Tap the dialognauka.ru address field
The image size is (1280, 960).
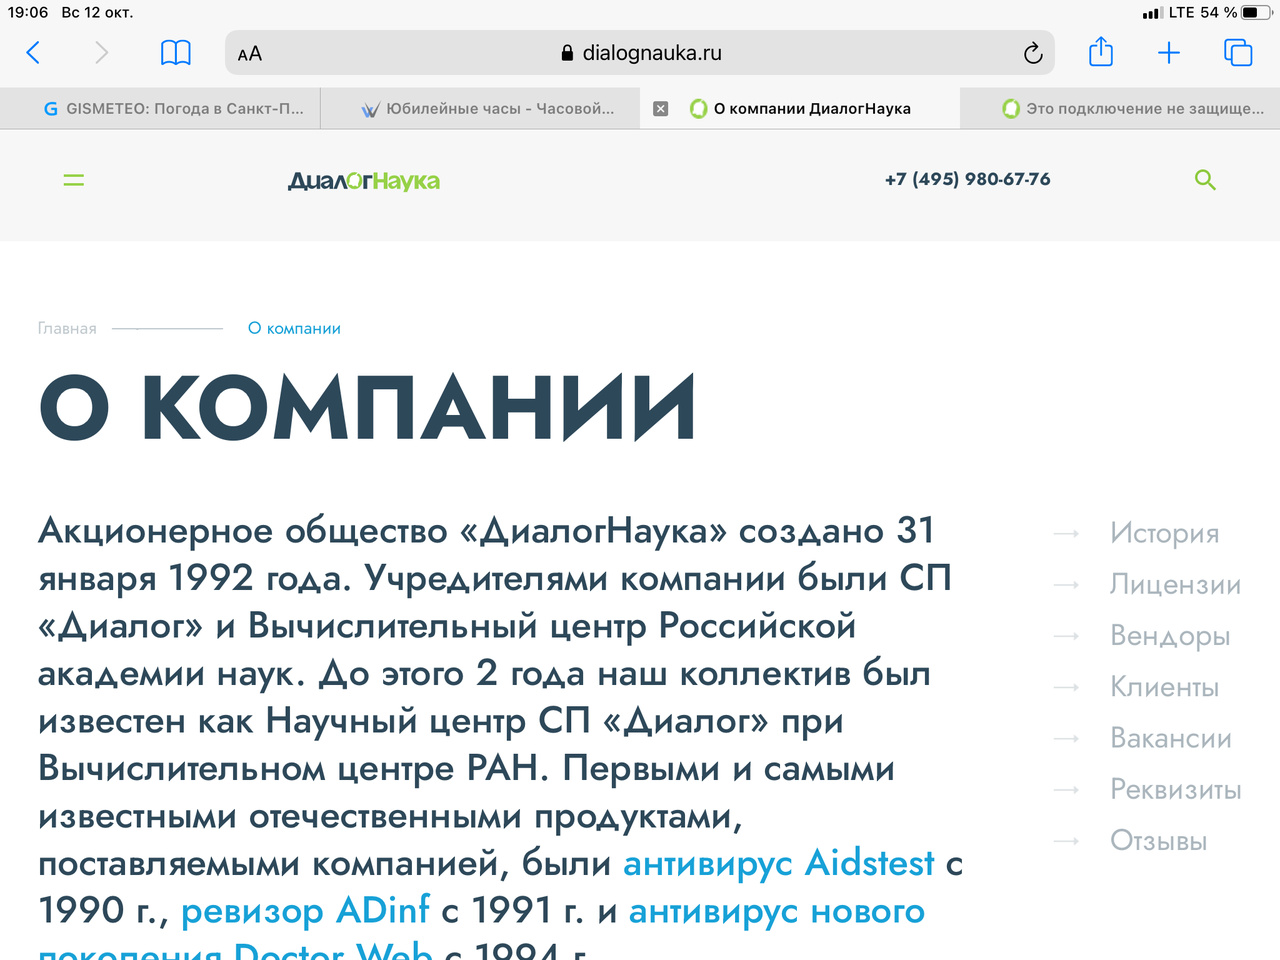pos(640,54)
